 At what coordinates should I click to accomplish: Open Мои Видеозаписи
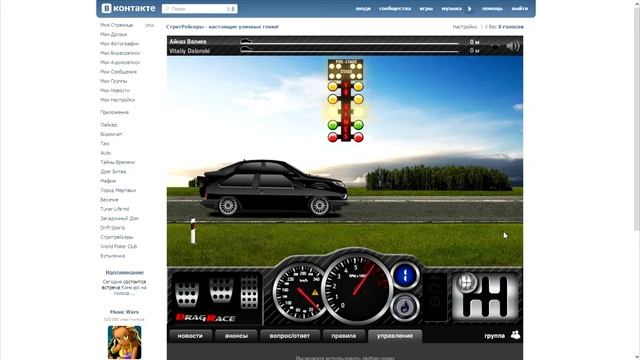pos(120,53)
